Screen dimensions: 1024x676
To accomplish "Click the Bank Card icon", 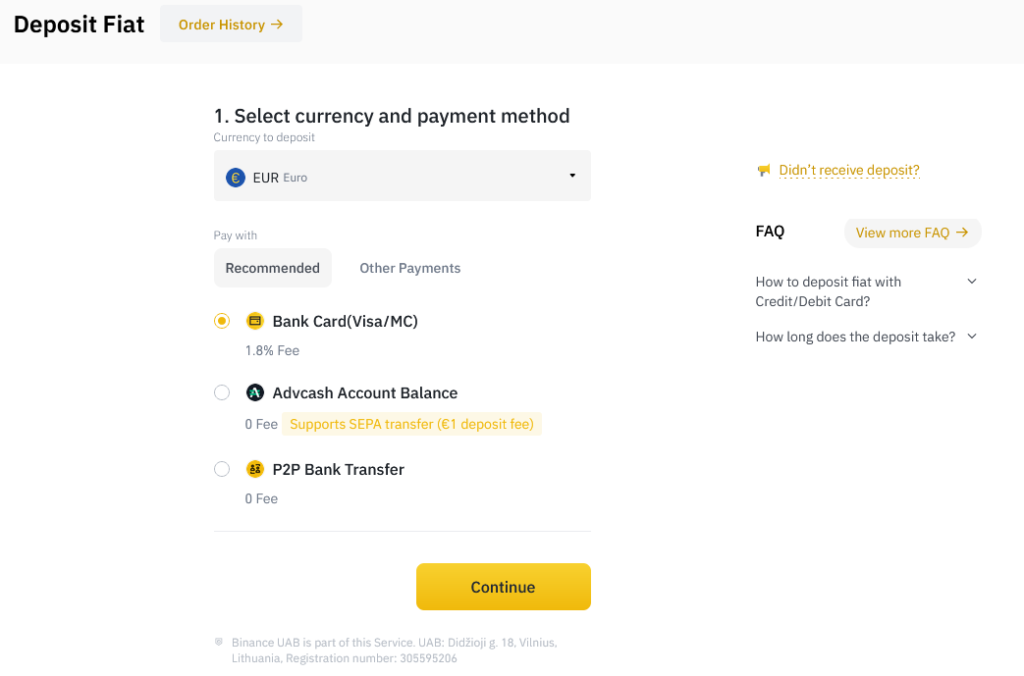I will coord(255,321).
